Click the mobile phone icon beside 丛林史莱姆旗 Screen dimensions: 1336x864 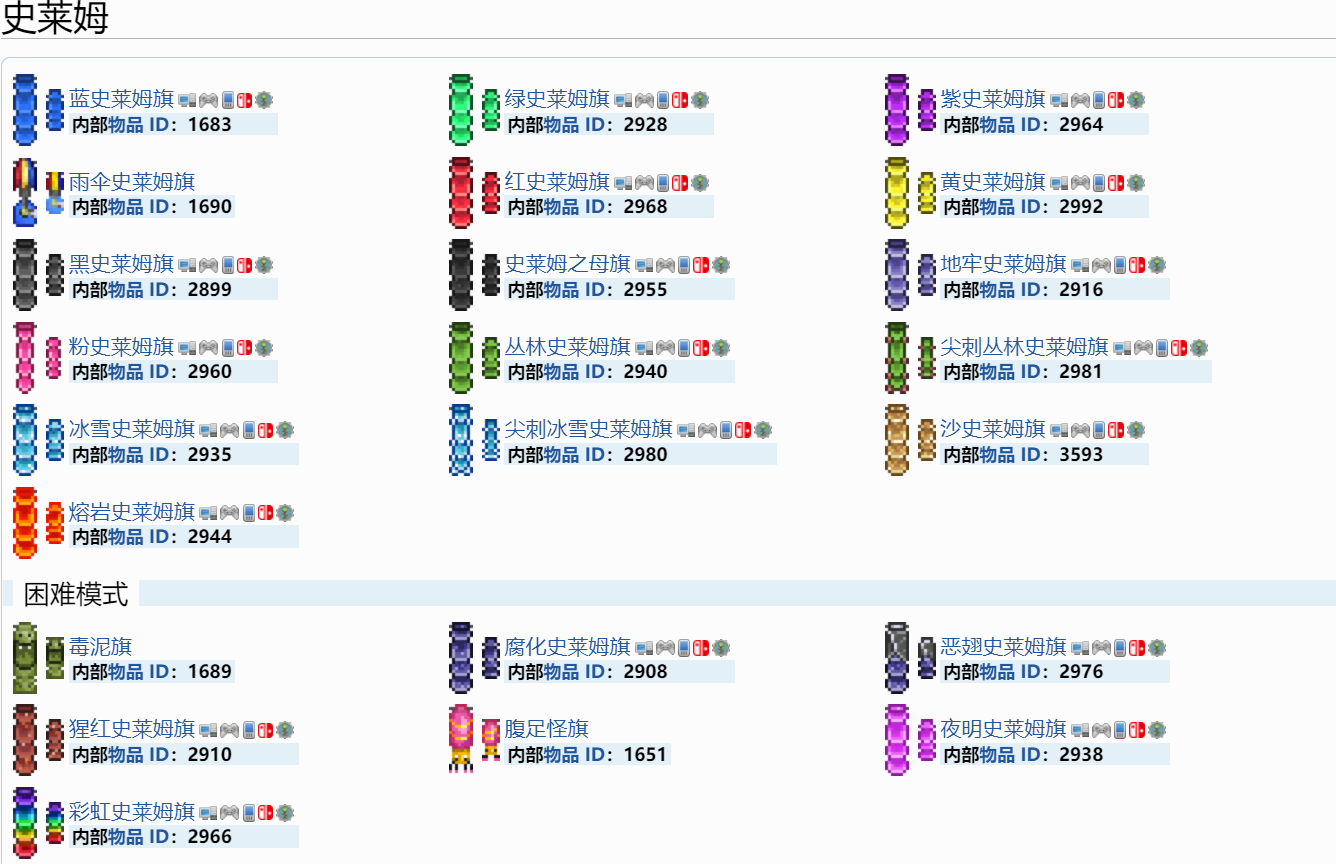pyautogui.click(x=684, y=348)
